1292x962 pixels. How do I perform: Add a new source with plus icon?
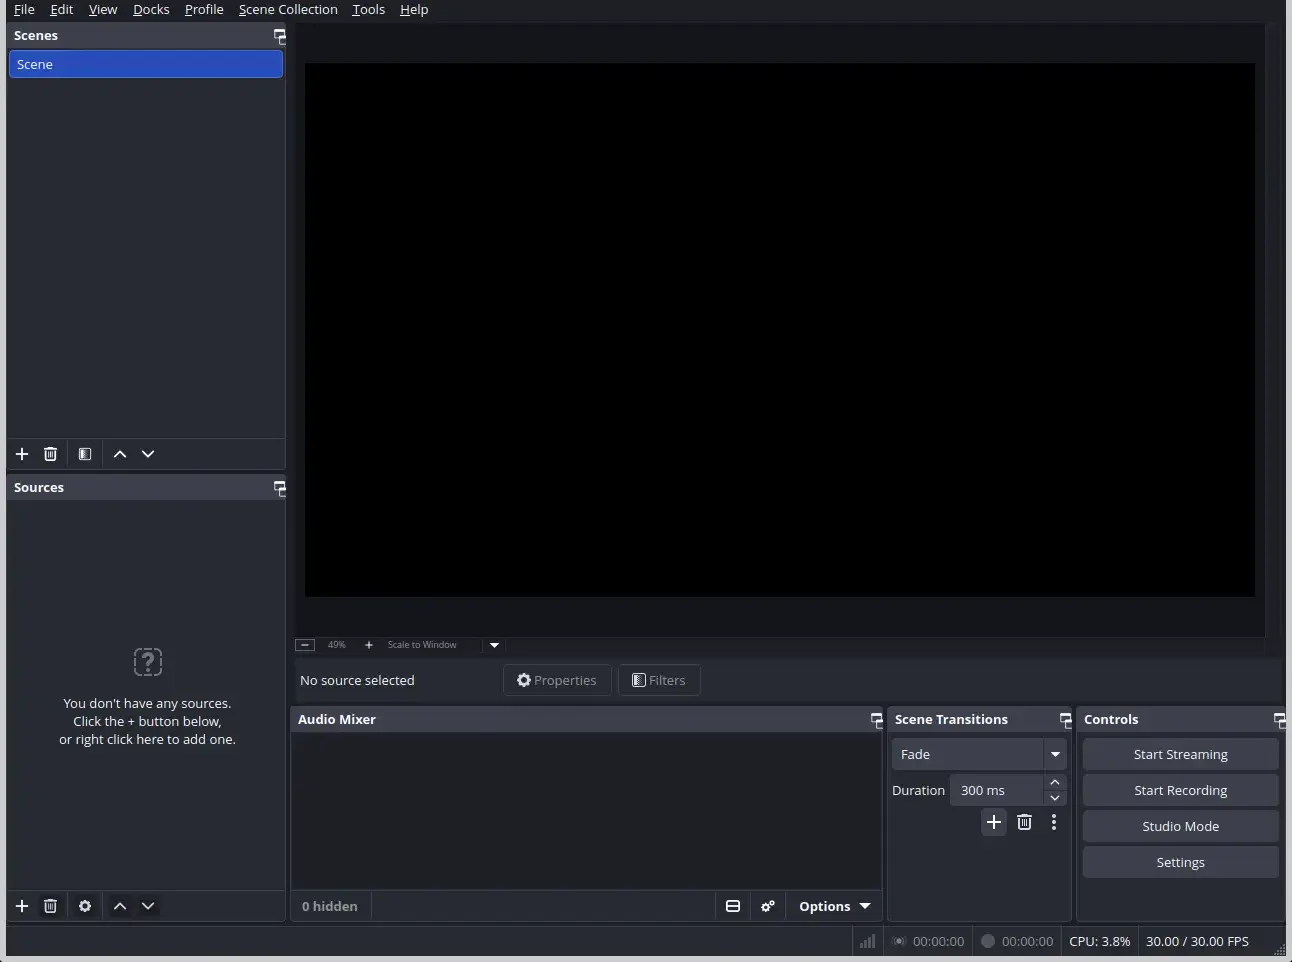click(x=22, y=906)
